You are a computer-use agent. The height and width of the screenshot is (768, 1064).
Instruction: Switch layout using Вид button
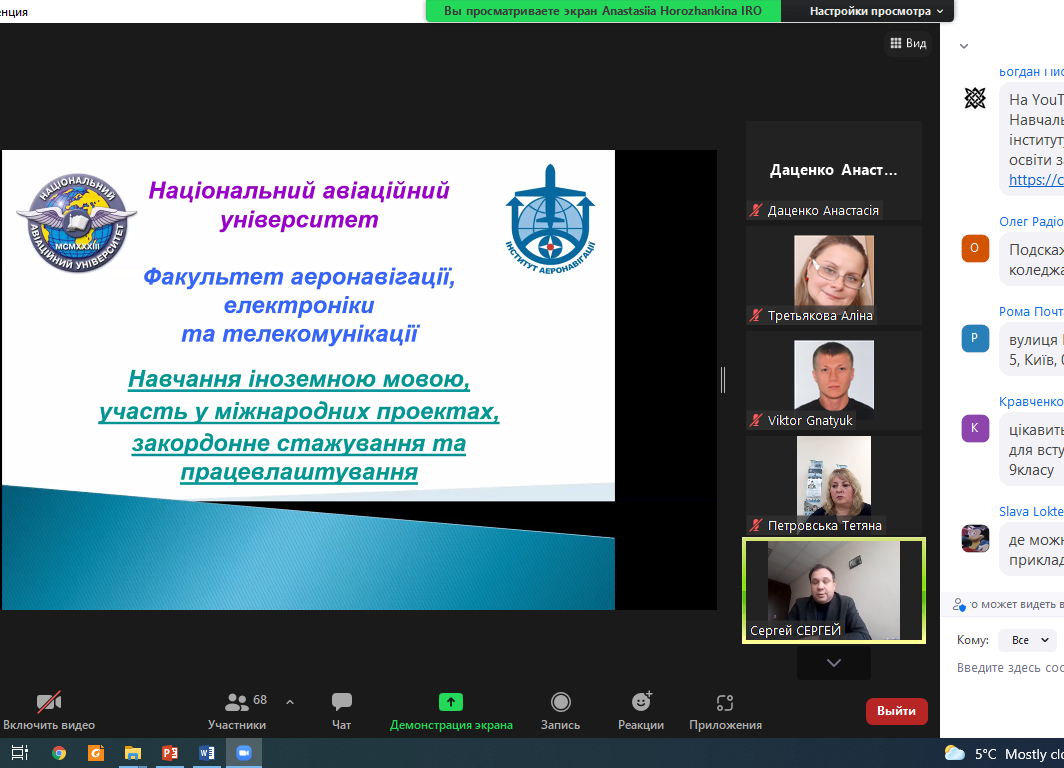pyautogui.click(x=908, y=43)
